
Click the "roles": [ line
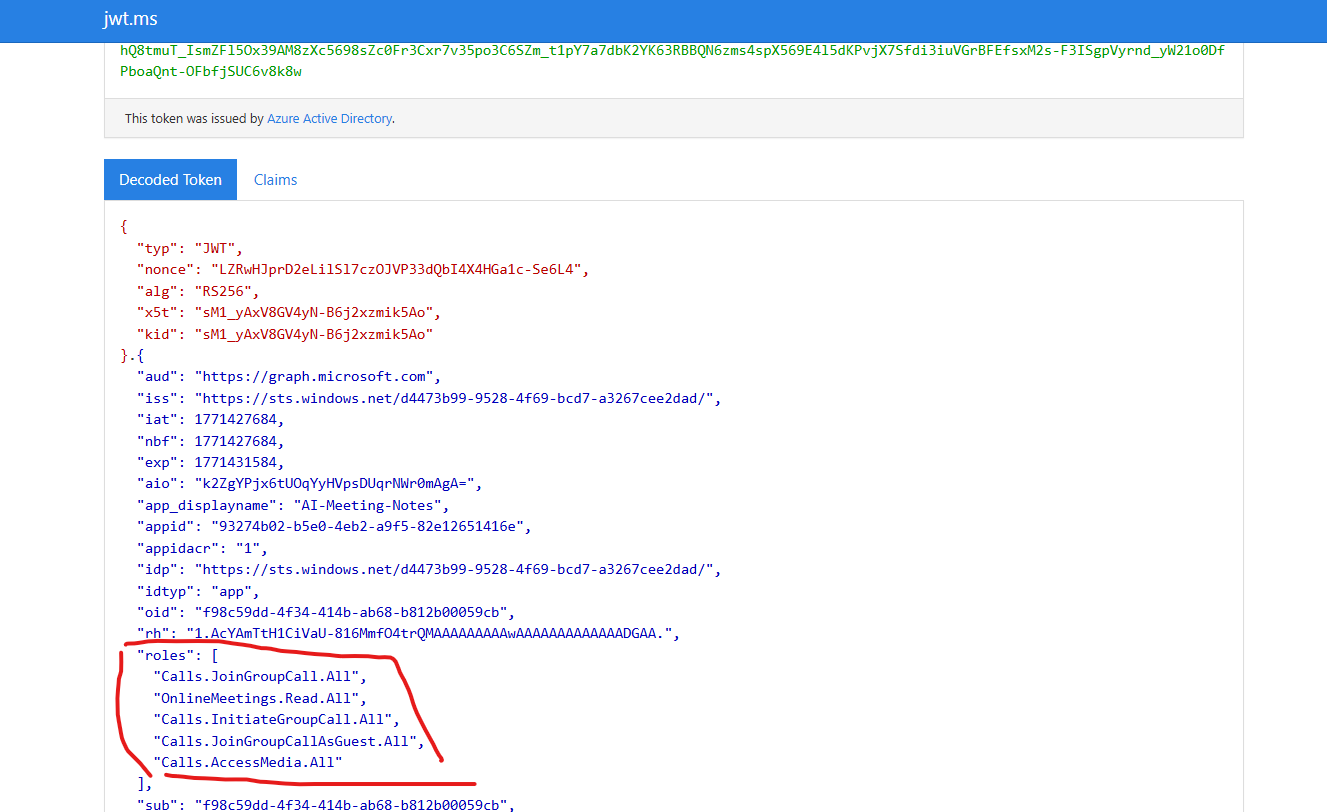point(177,655)
